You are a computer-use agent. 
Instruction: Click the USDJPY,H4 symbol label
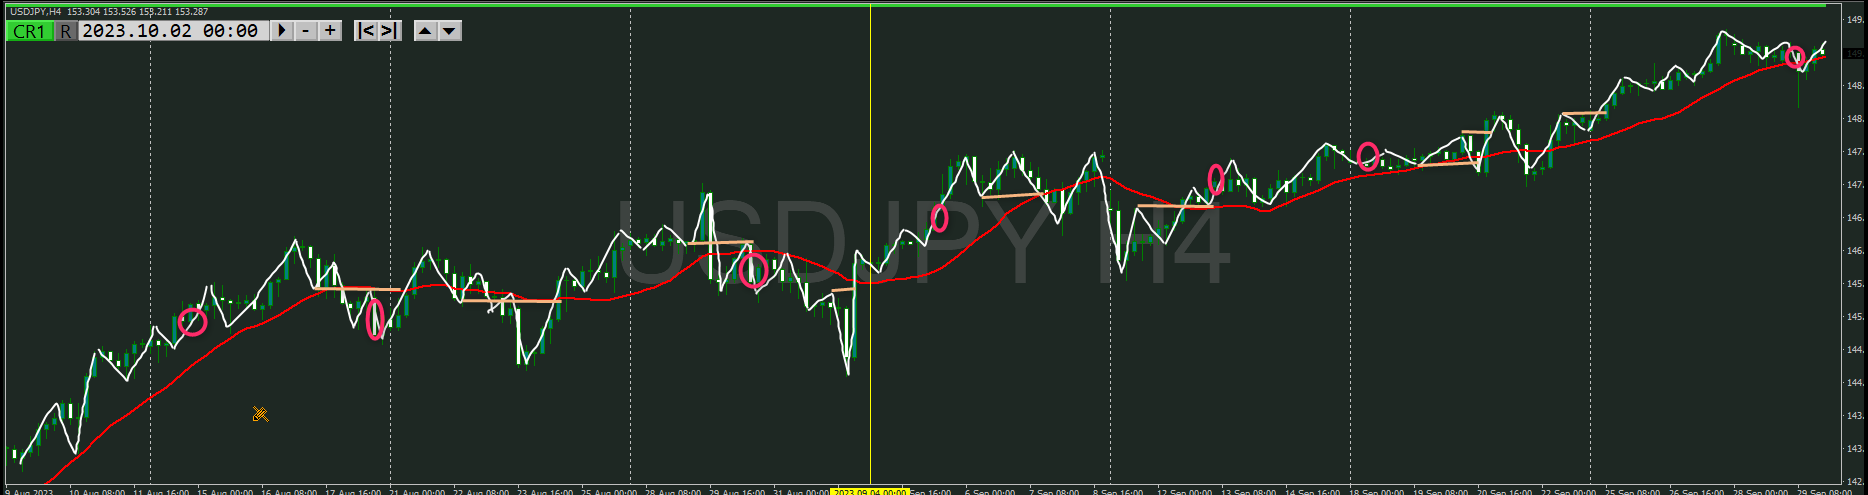pyautogui.click(x=35, y=12)
